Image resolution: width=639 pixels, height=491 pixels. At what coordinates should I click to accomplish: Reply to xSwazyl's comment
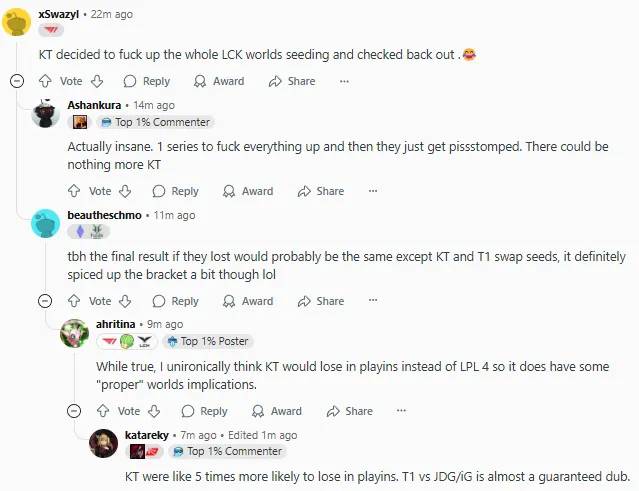click(147, 81)
